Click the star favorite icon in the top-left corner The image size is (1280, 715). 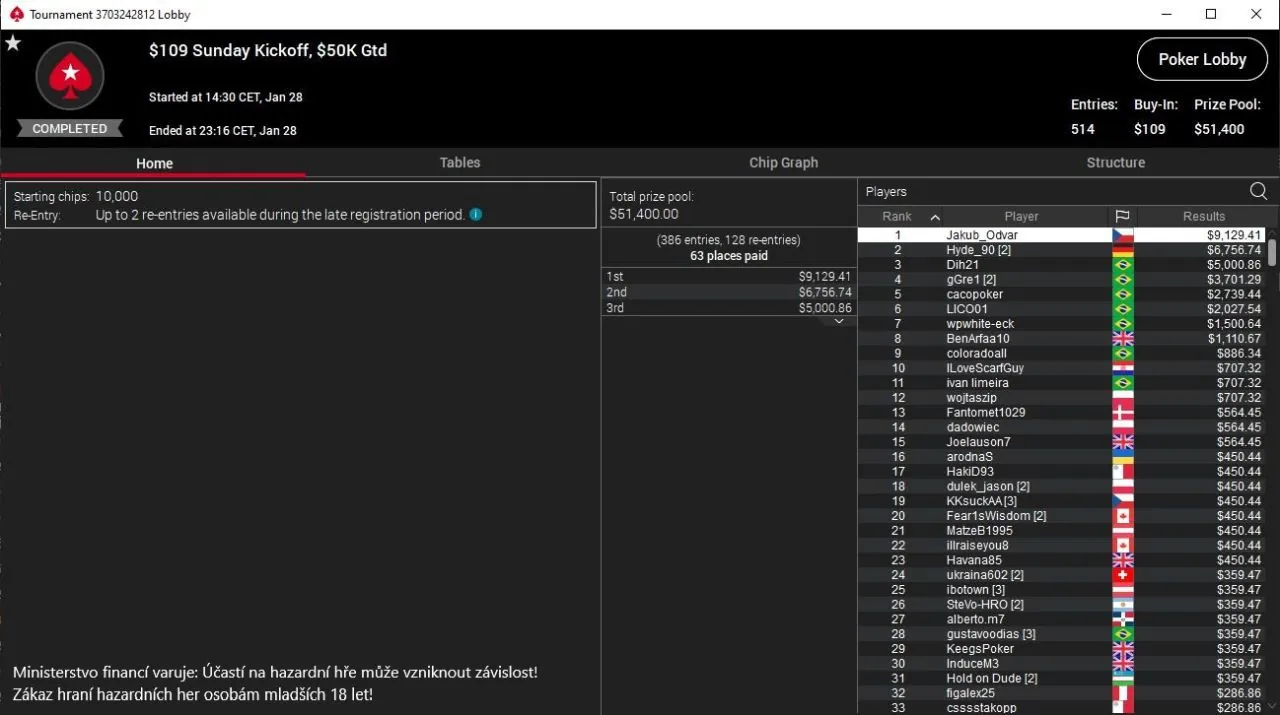tap(12, 42)
